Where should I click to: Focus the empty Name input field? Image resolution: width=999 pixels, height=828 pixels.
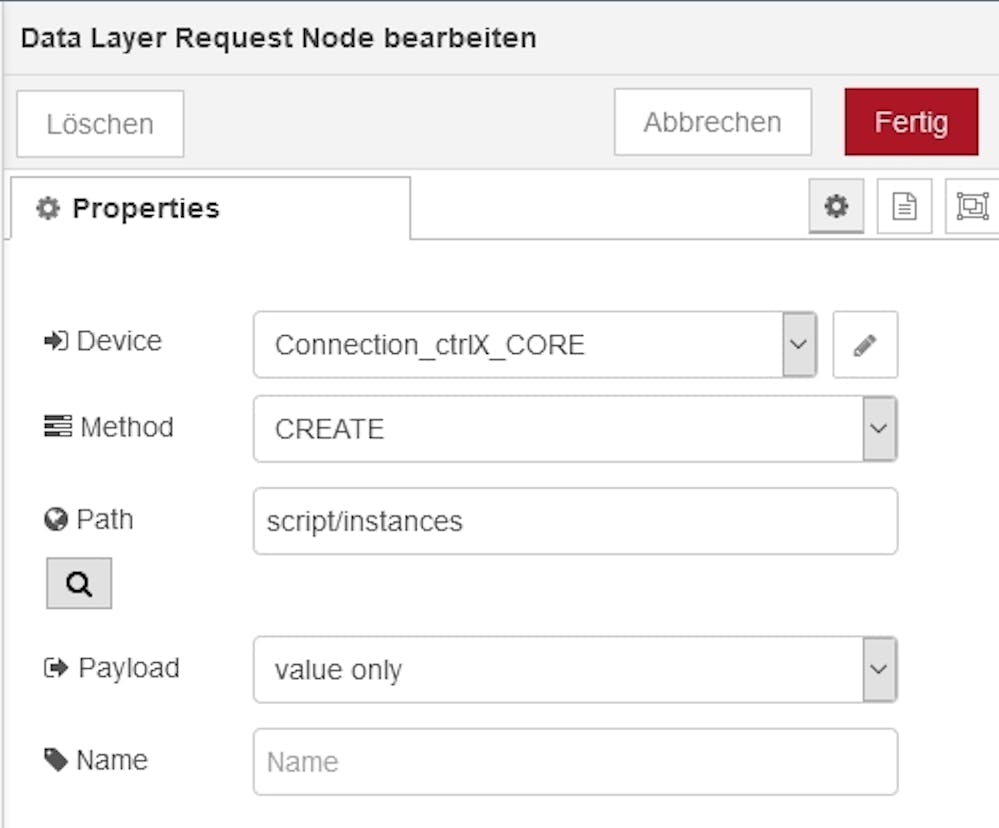(575, 762)
